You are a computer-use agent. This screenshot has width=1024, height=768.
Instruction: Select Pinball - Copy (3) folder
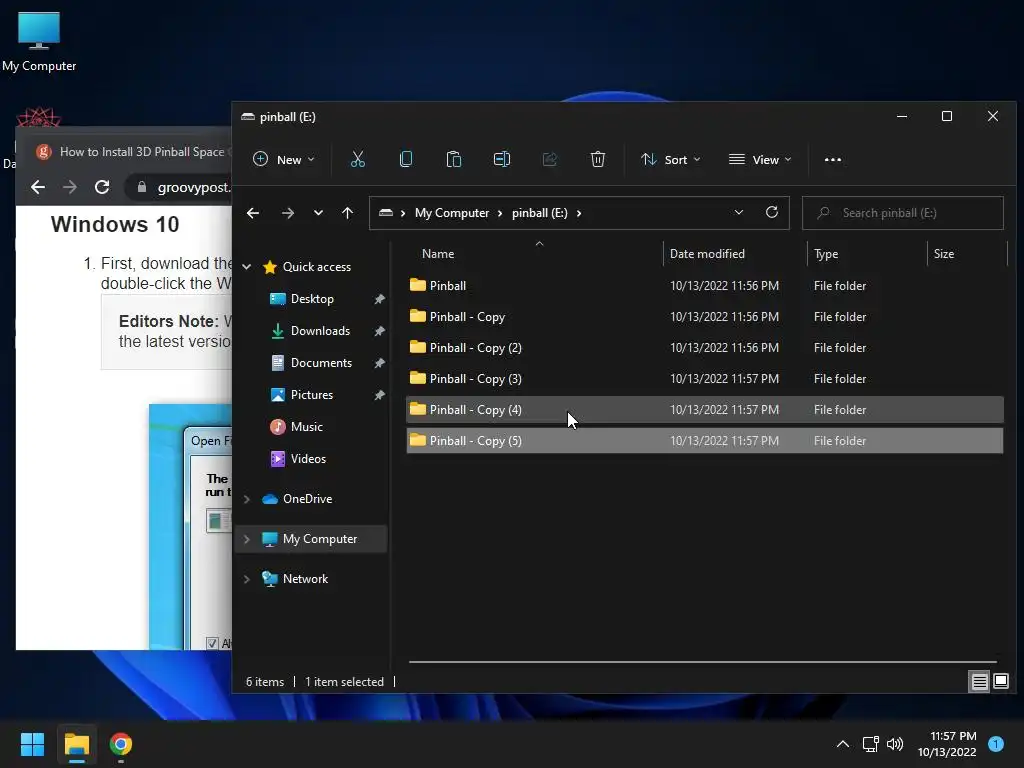point(705,379)
